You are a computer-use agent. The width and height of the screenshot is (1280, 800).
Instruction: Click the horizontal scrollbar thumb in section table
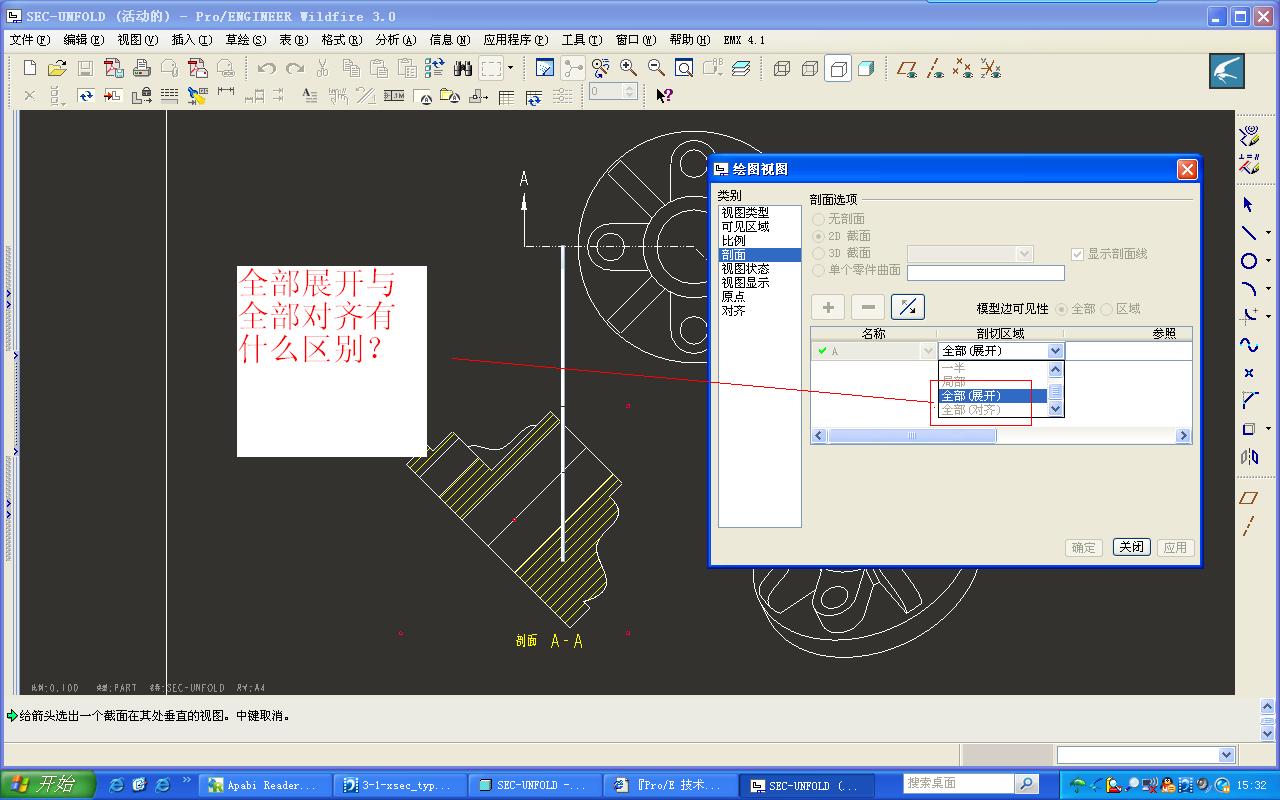912,436
